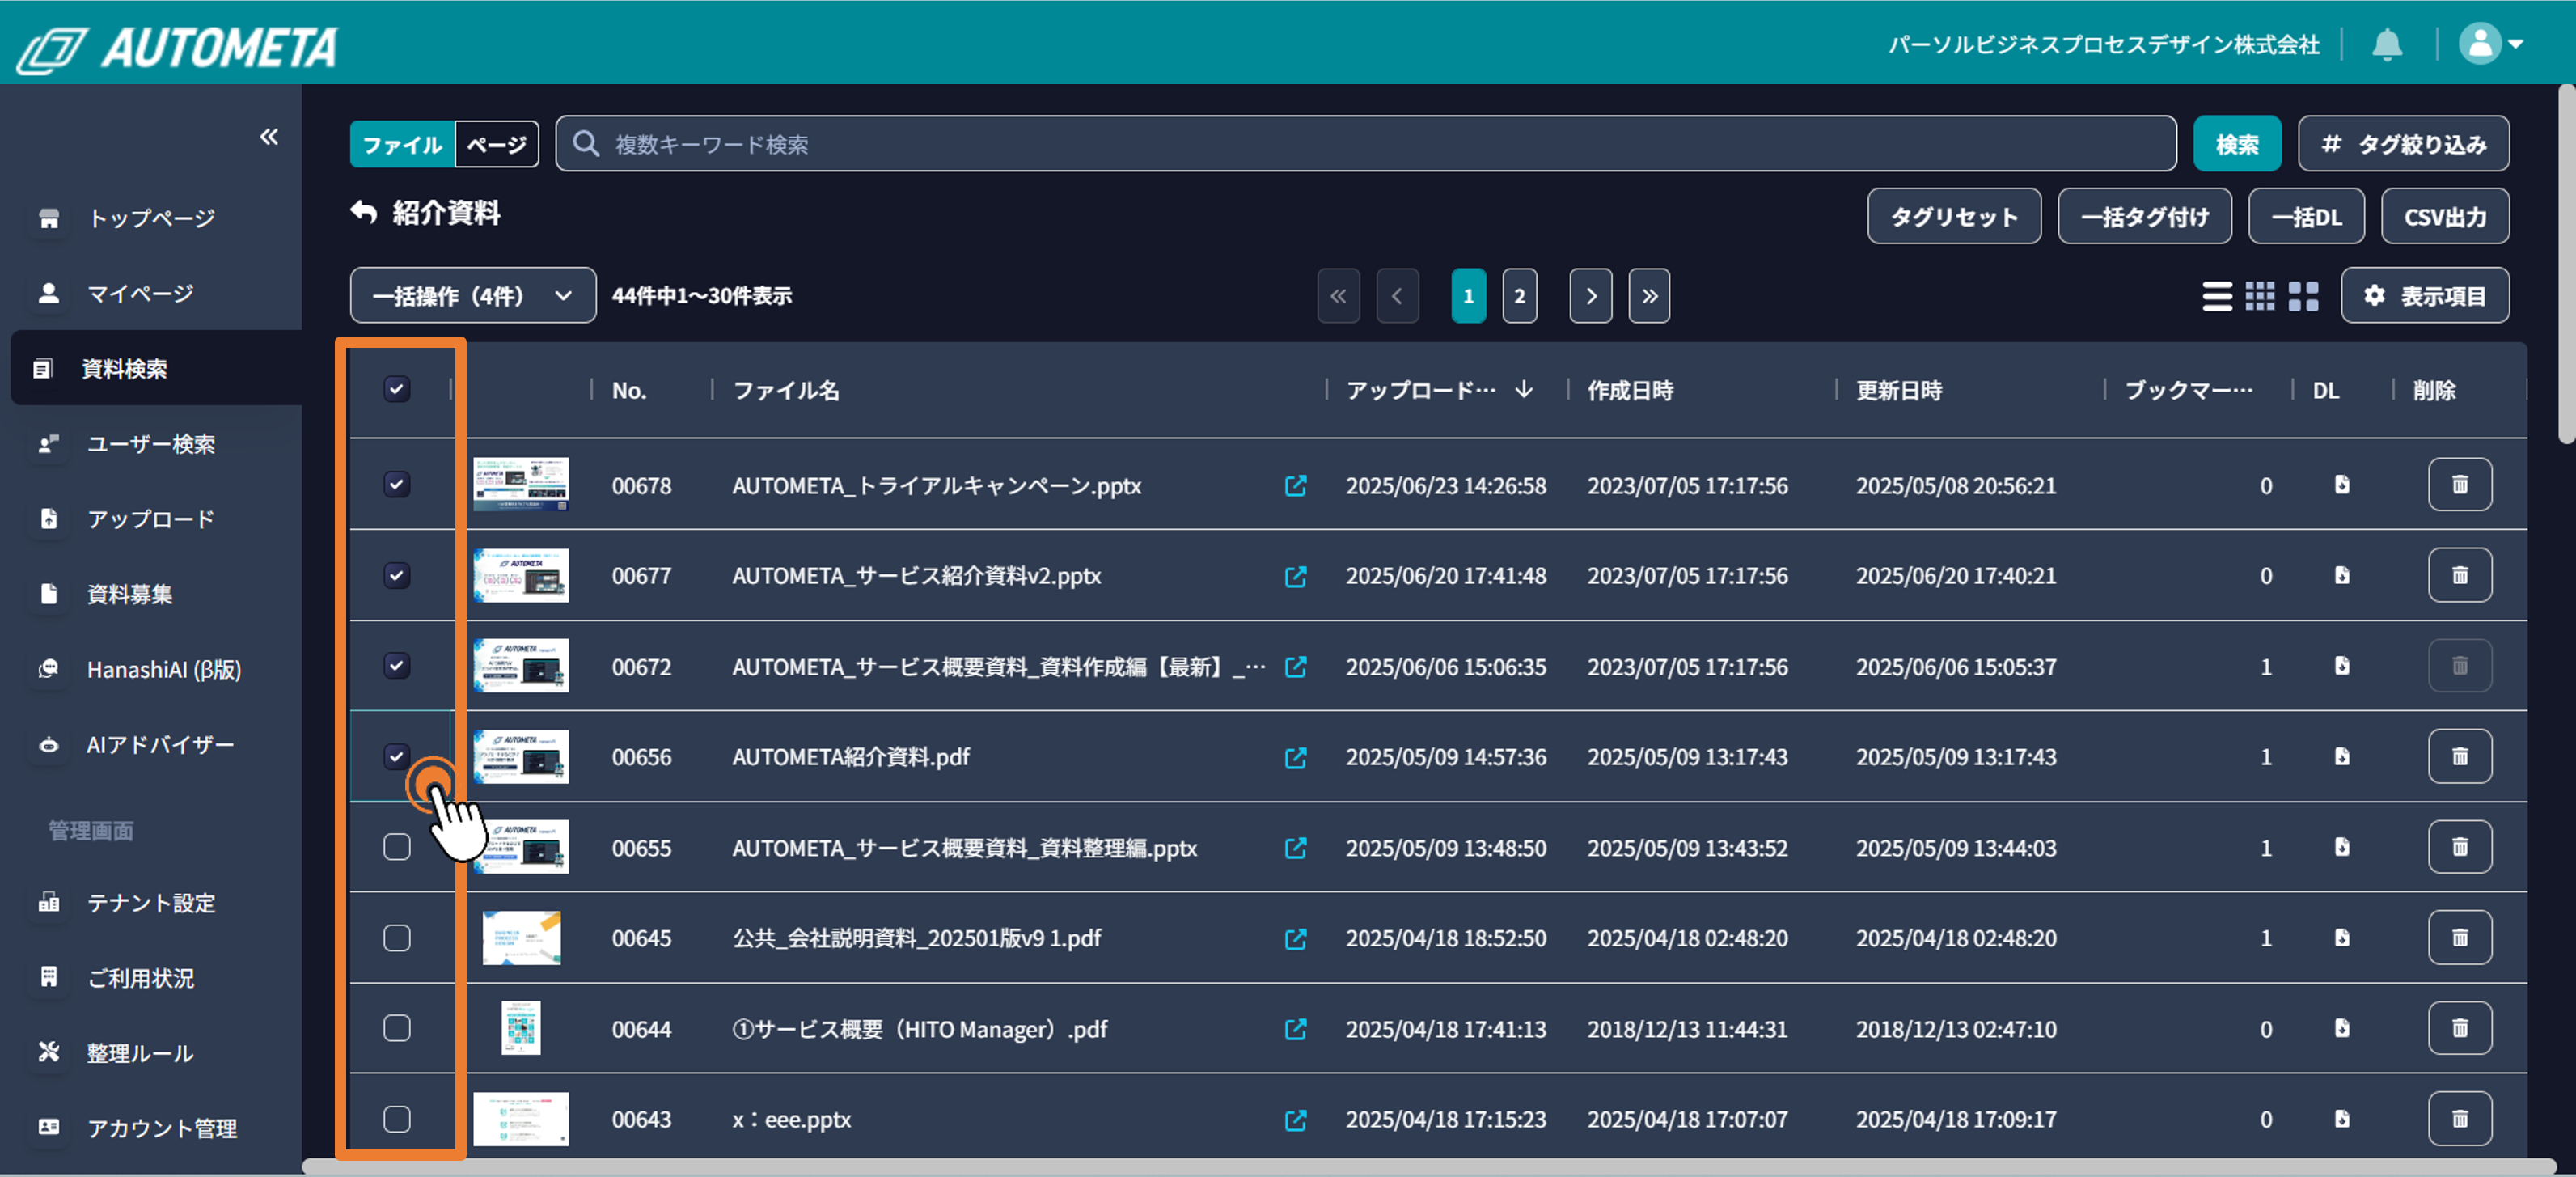This screenshot has height=1177, width=2576.
Task: Open タグ絞り込み tag filter
Action: (x=2403, y=144)
